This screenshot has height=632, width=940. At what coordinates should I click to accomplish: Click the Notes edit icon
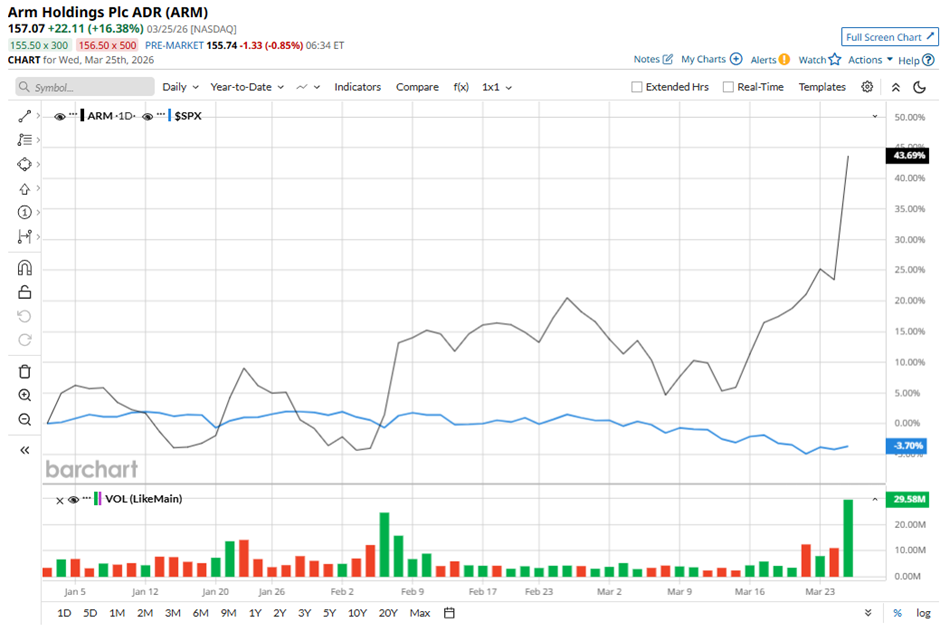pos(667,59)
